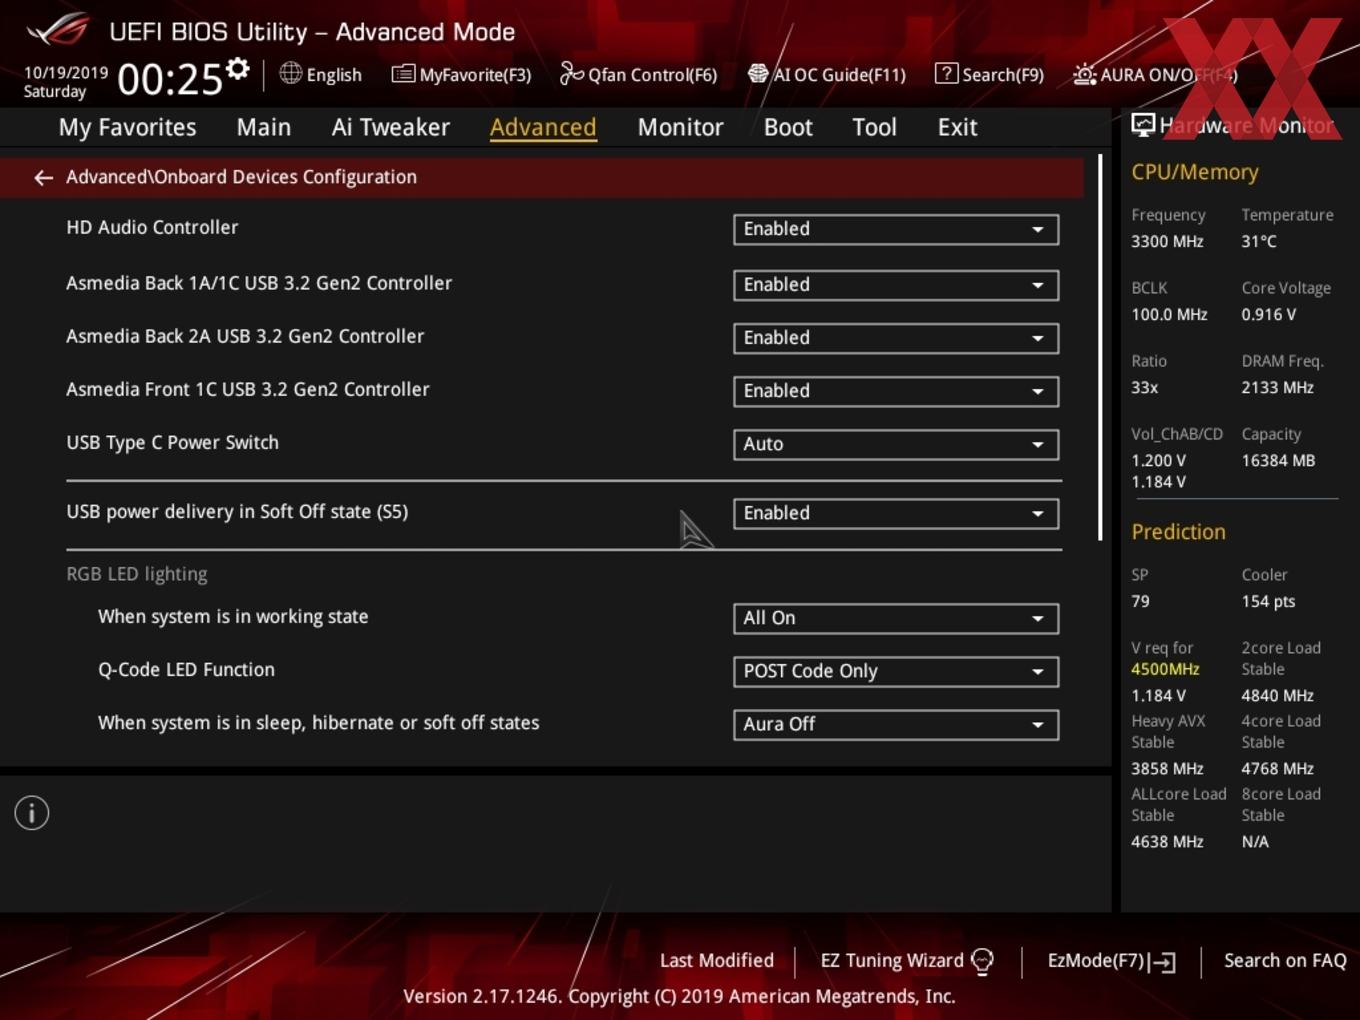The width and height of the screenshot is (1360, 1020).
Task: Click HD Audio Controller label
Action: pyautogui.click(x=152, y=228)
